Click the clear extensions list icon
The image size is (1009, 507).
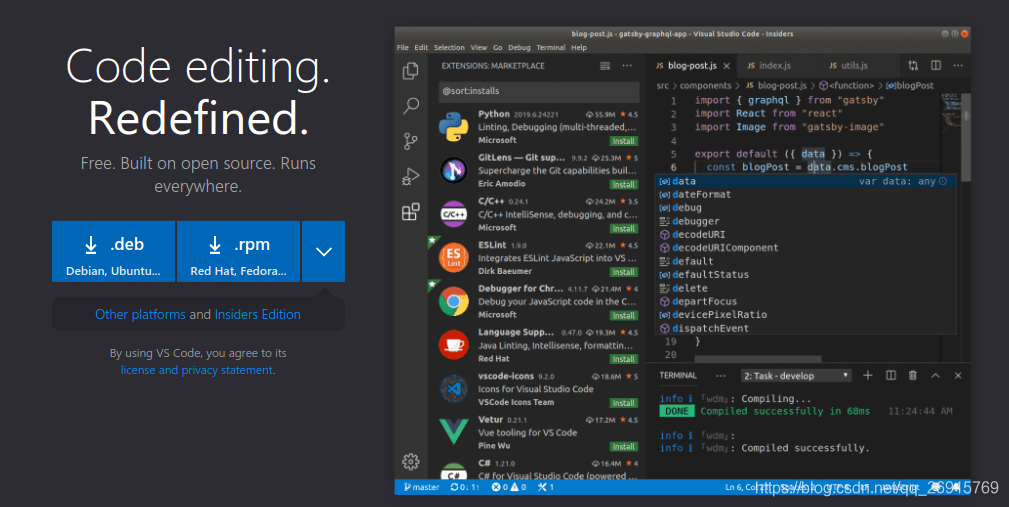(605, 66)
